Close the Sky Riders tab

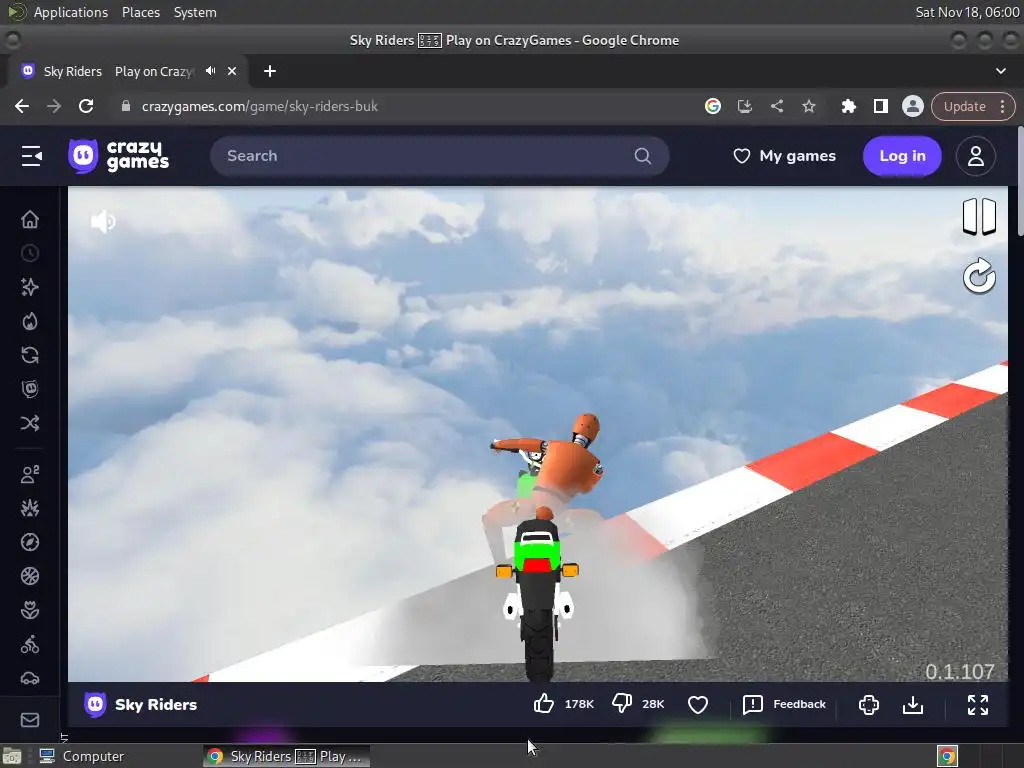coord(232,71)
